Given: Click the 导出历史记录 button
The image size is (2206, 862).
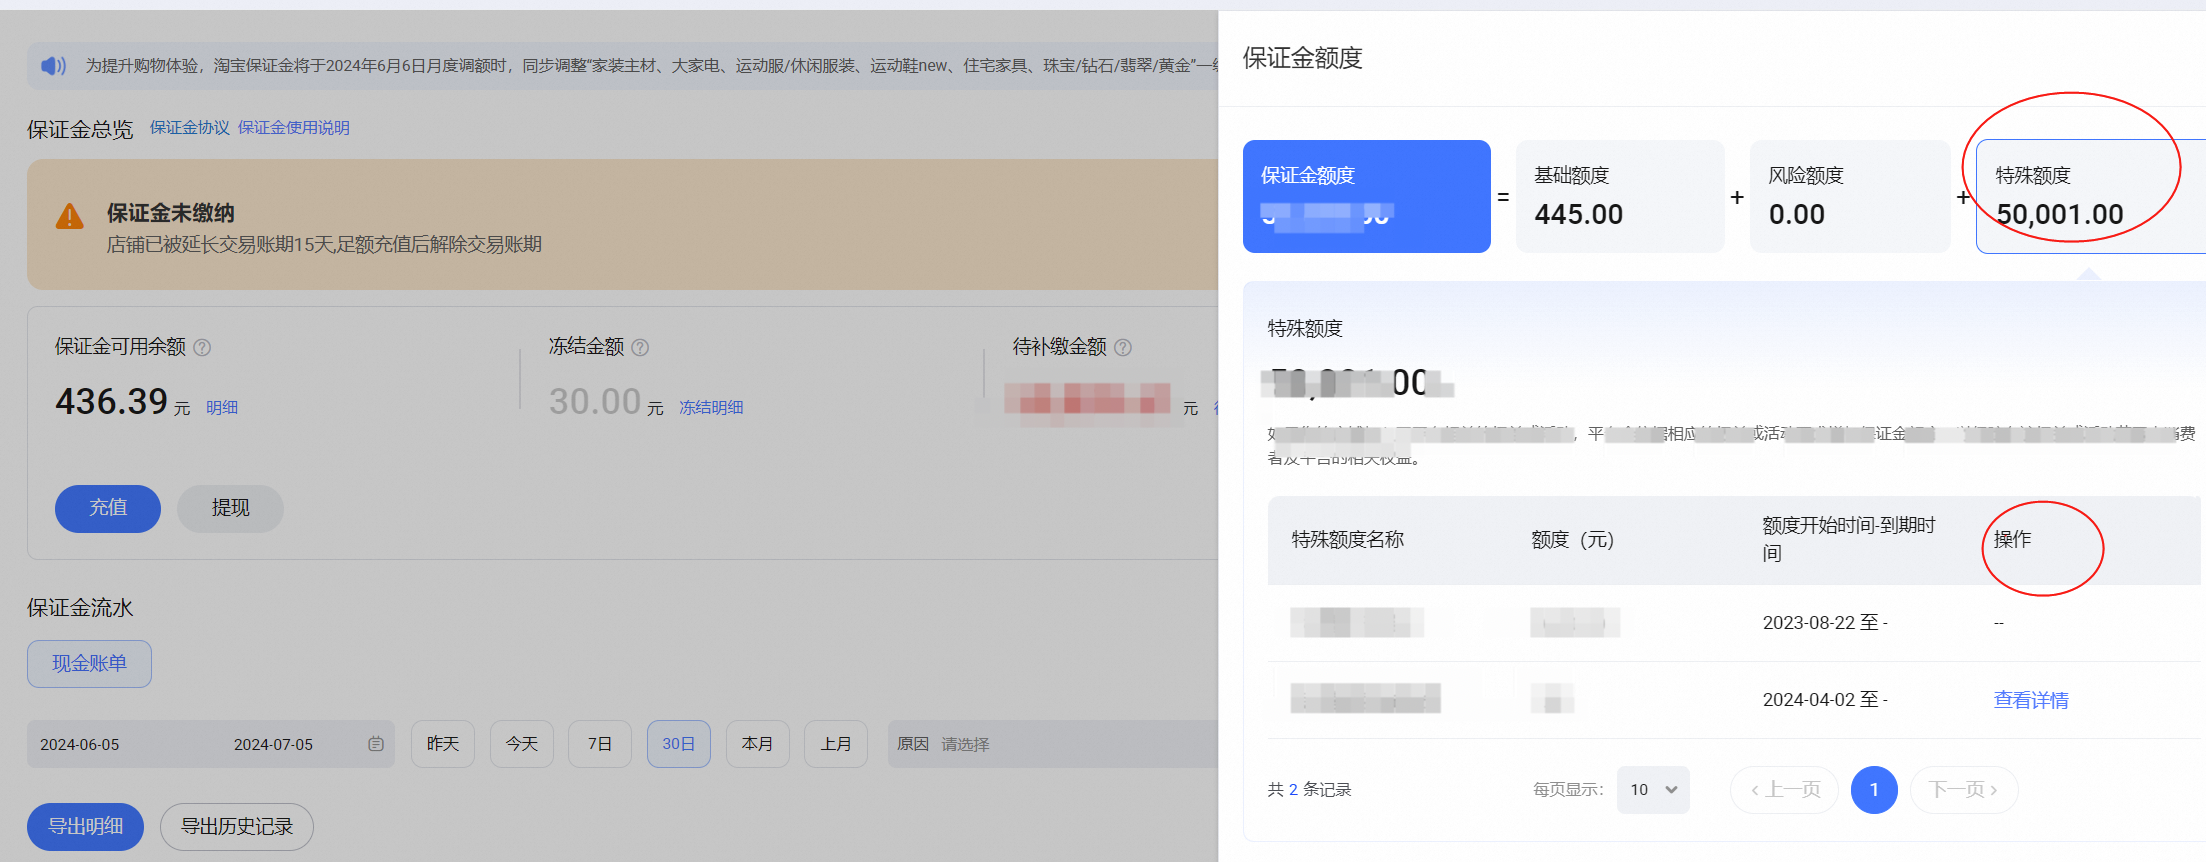Looking at the screenshot, I should 237,827.
